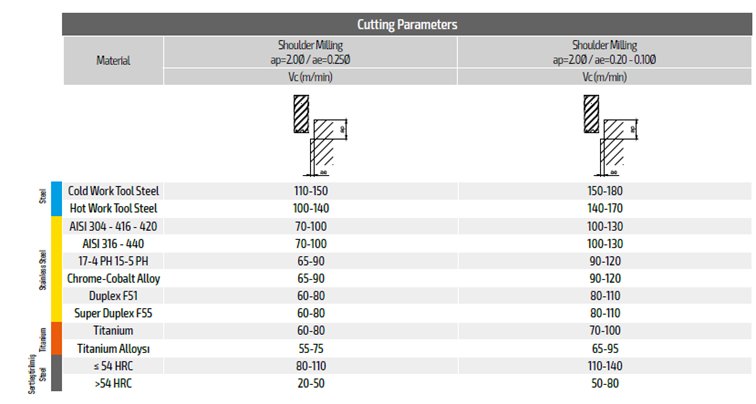Select the Cold Work Tool Steel row label
This screenshot has height=404, width=756.
pyautogui.click(x=113, y=190)
